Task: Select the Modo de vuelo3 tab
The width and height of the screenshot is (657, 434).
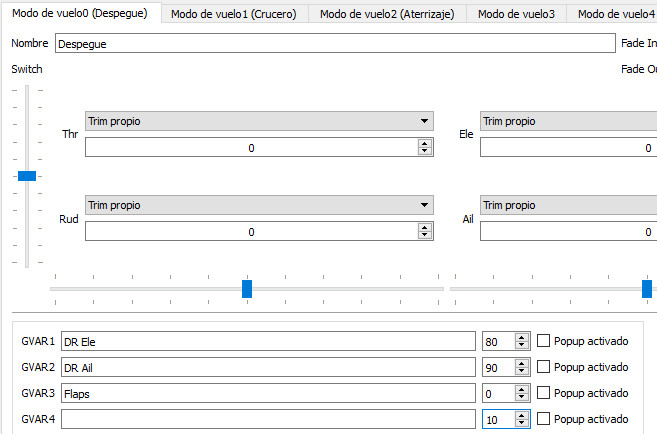Action: [516, 14]
